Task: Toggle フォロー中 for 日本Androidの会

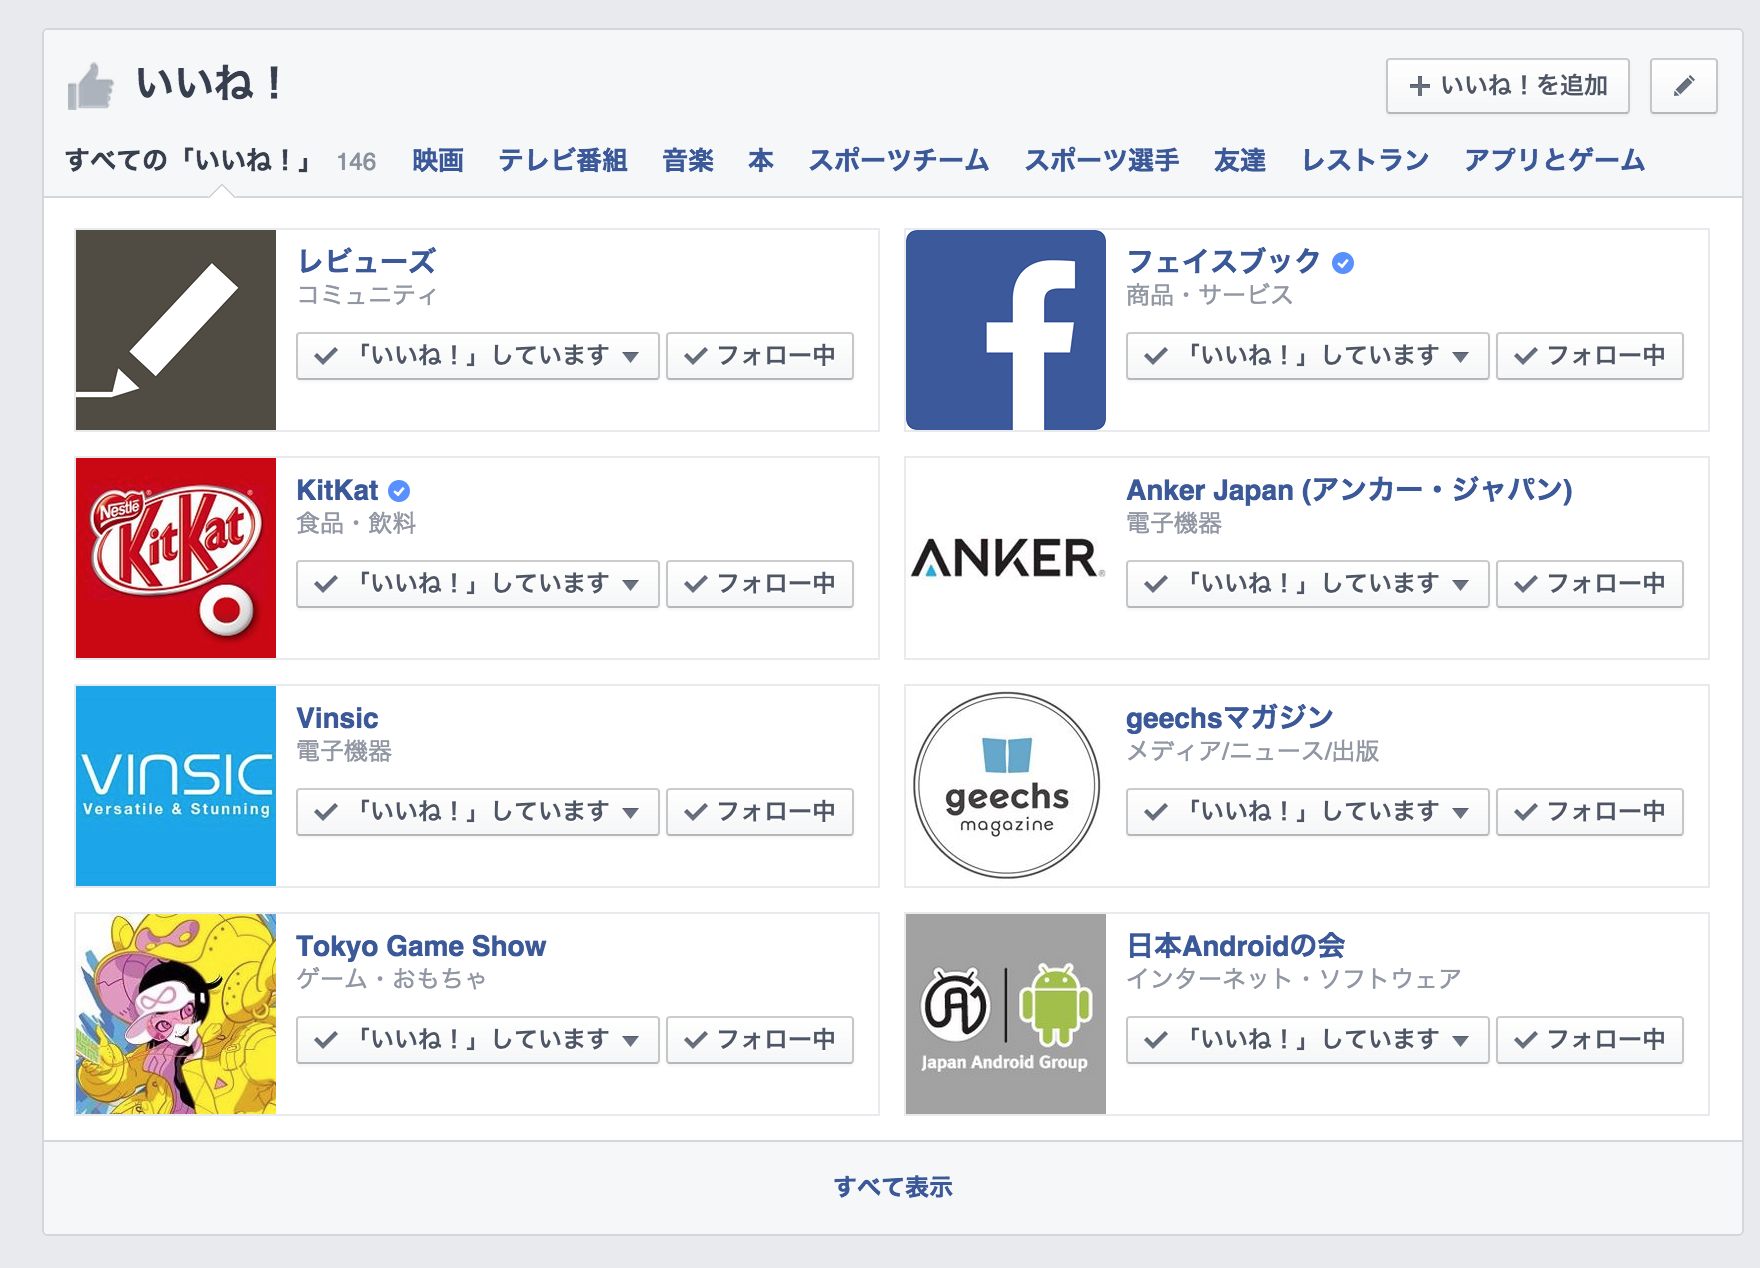Action: [1590, 1040]
